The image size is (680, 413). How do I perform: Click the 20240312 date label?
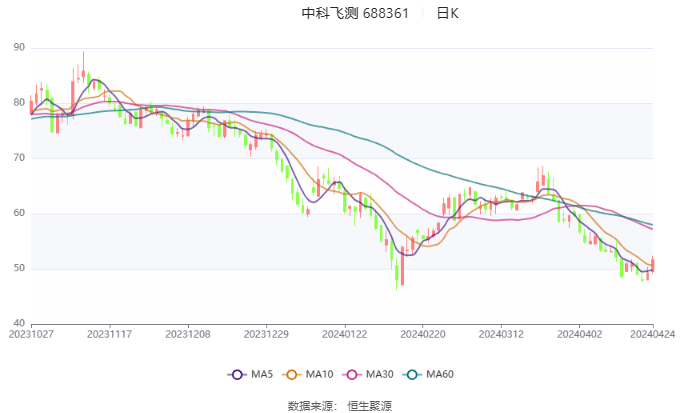pyautogui.click(x=499, y=335)
